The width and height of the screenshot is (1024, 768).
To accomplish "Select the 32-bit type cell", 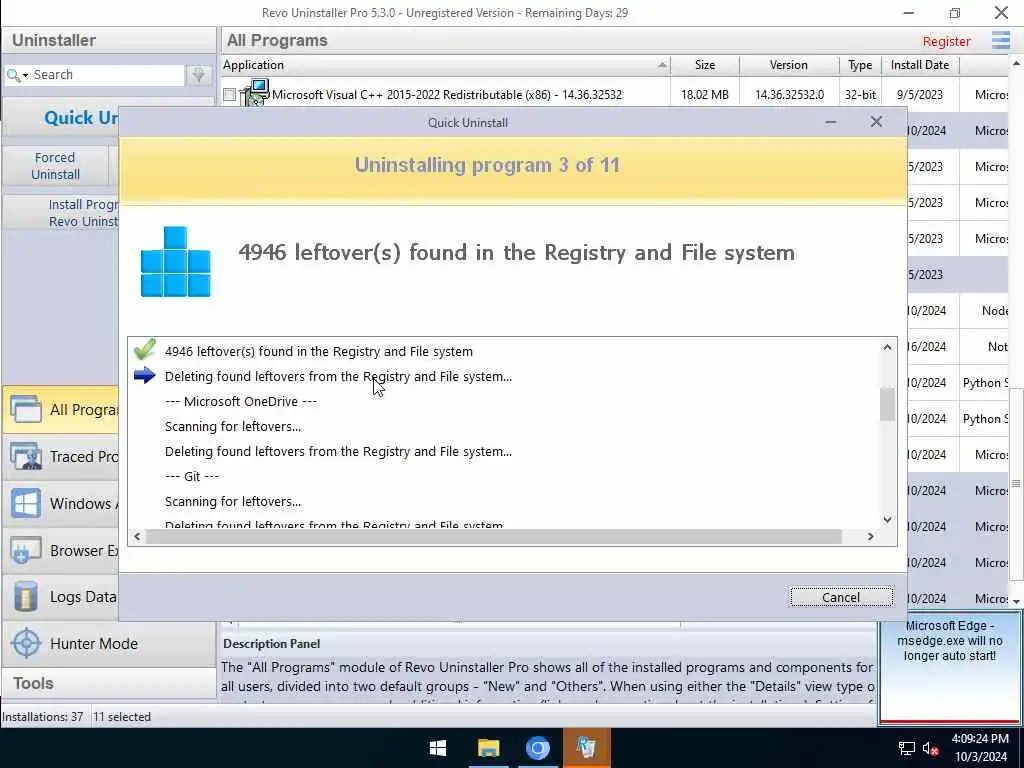I will [860, 95].
